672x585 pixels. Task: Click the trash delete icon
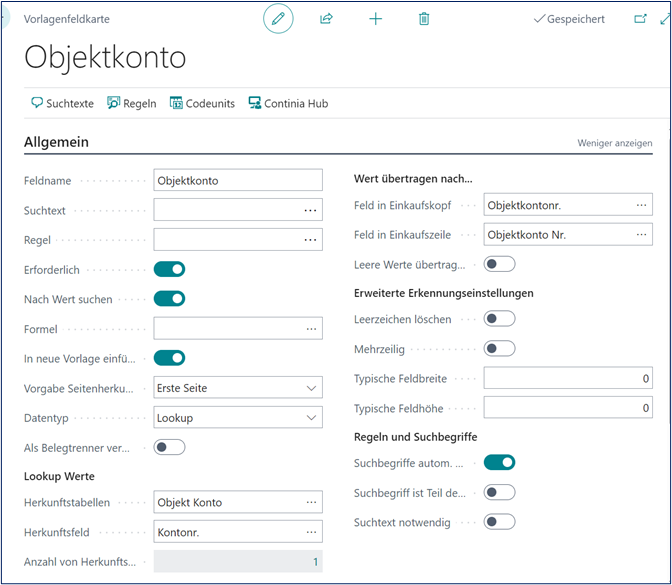tap(424, 19)
